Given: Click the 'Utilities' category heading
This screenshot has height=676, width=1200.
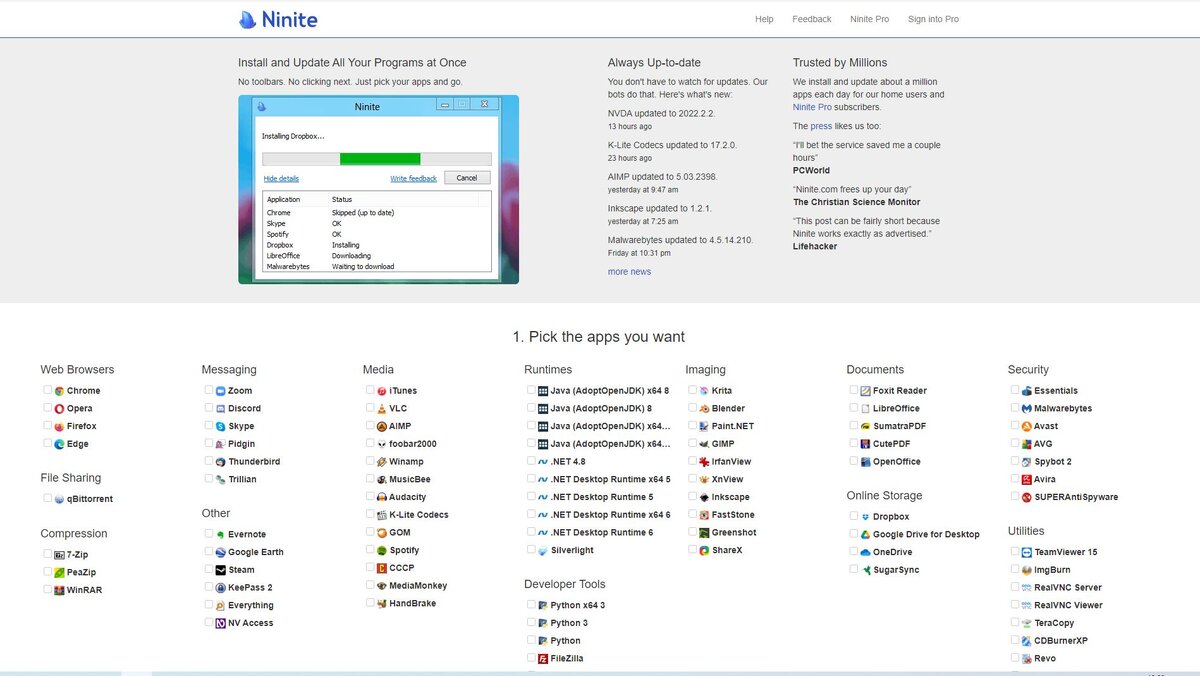Looking at the screenshot, I should pos(1026,531).
